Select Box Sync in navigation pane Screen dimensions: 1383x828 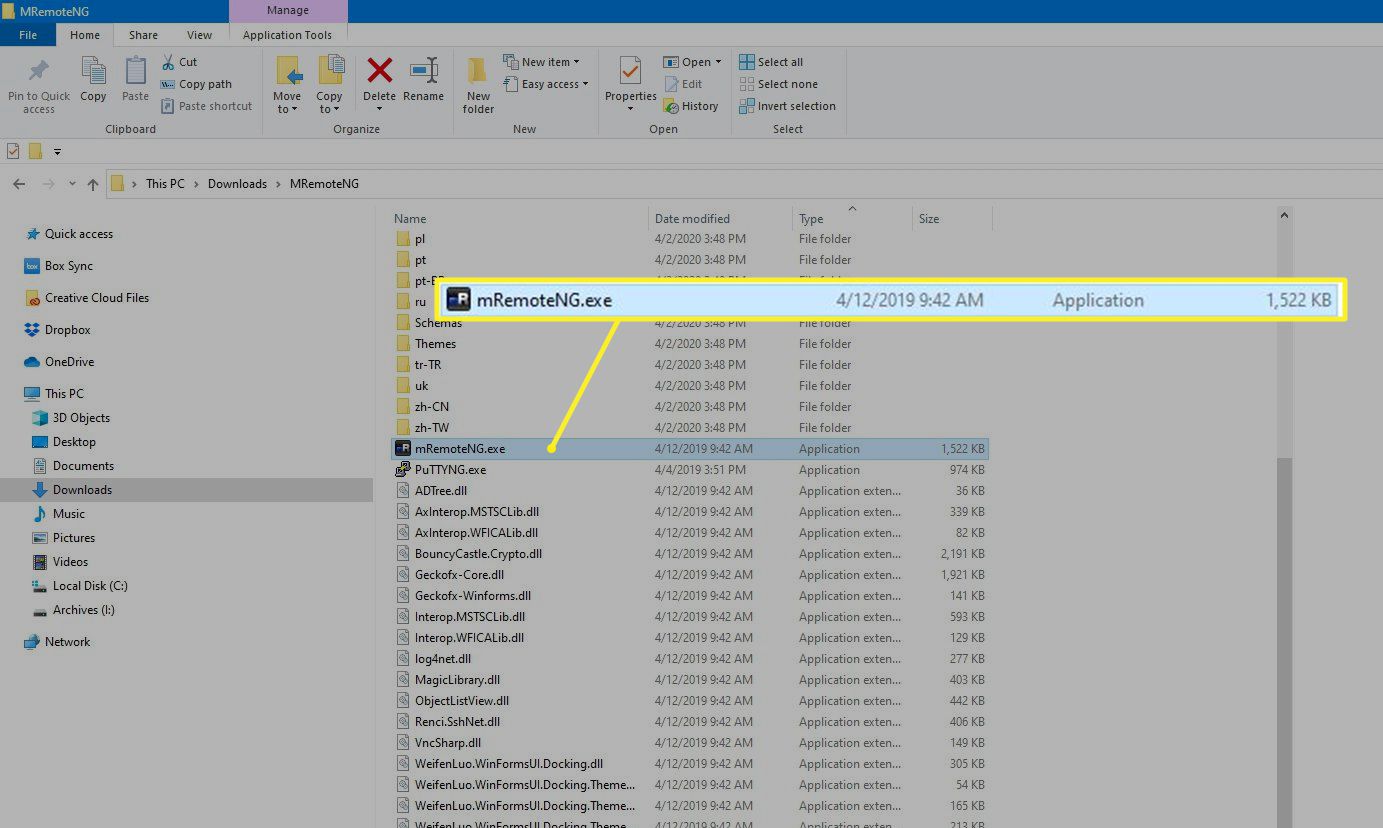pyautogui.click(x=69, y=266)
